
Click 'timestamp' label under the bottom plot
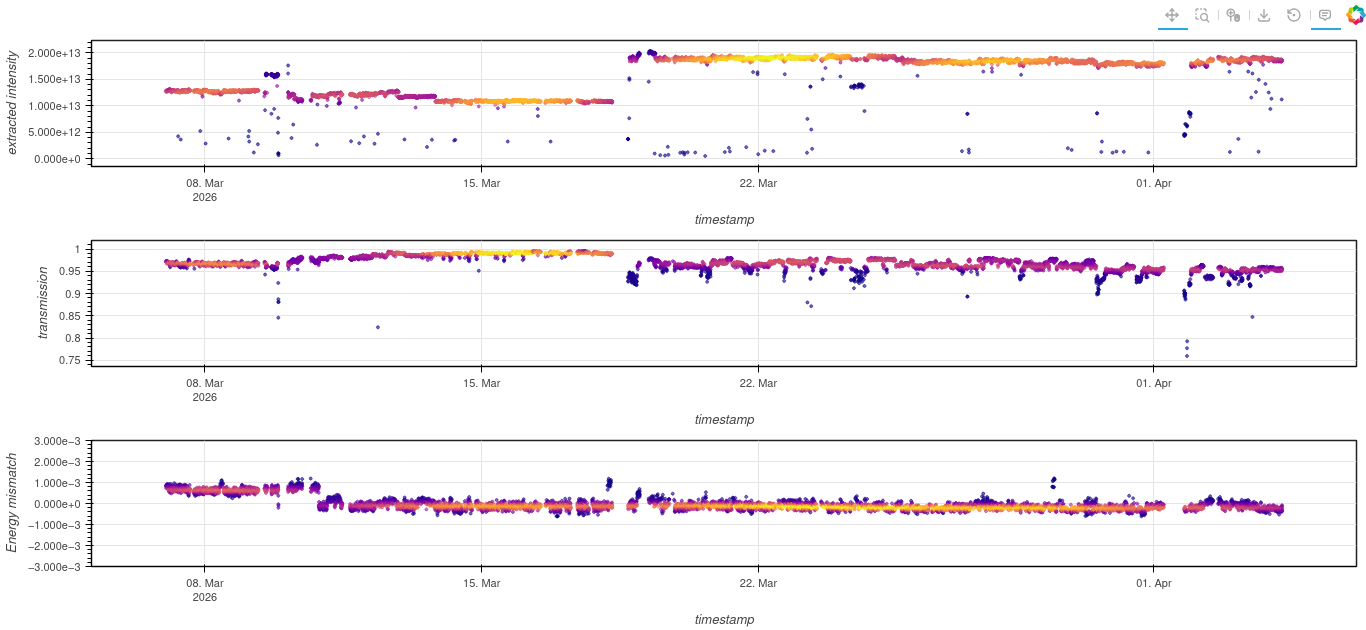pos(724,619)
